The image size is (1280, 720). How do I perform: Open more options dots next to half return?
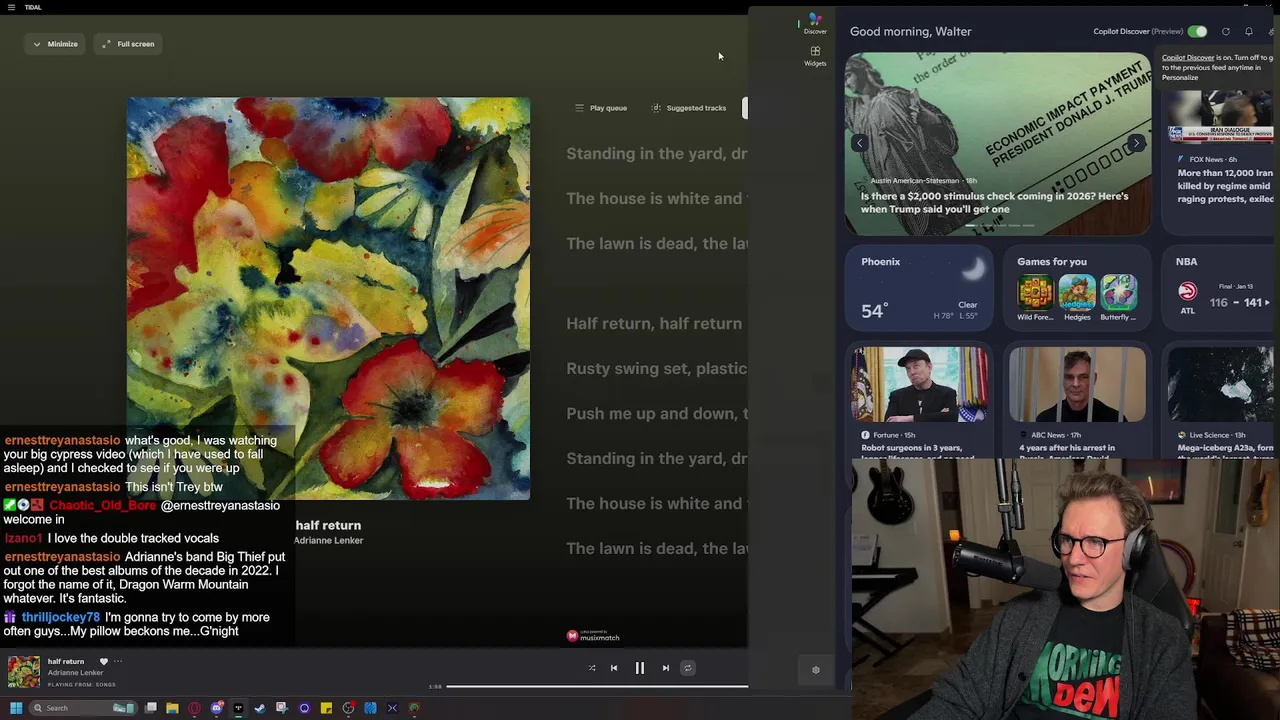(118, 661)
